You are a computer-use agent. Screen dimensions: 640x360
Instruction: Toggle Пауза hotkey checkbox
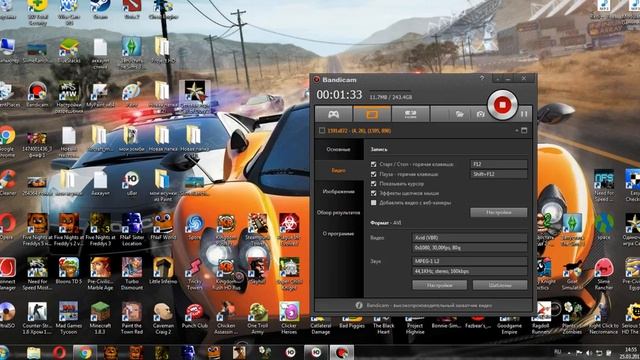click(x=373, y=174)
